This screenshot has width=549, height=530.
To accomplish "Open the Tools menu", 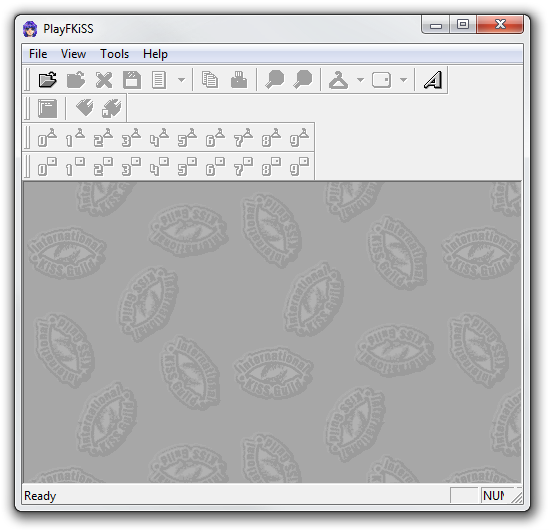I will (114, 54).
